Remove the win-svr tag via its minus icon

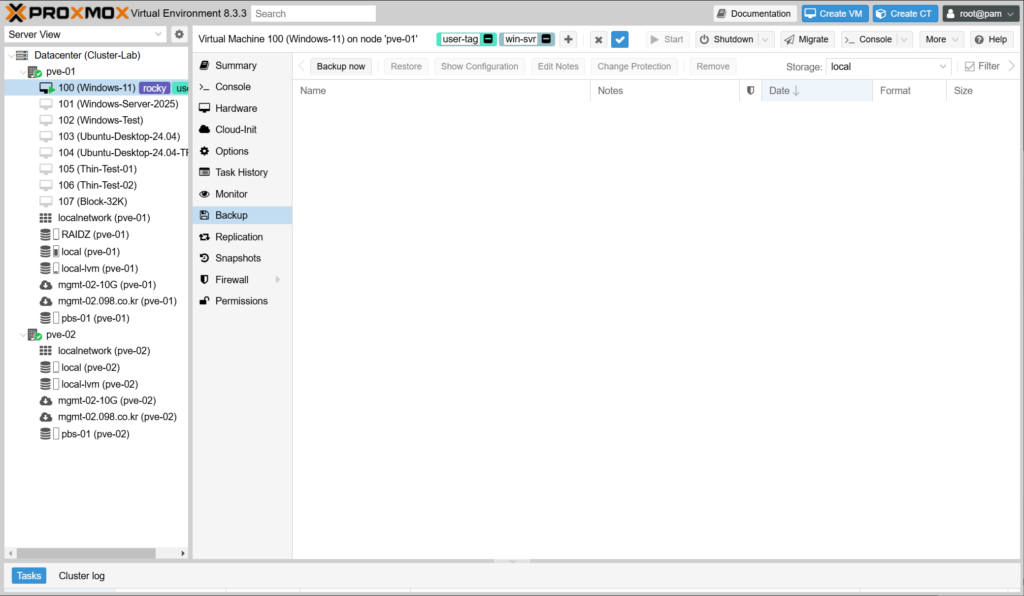[x=546, y=39]
